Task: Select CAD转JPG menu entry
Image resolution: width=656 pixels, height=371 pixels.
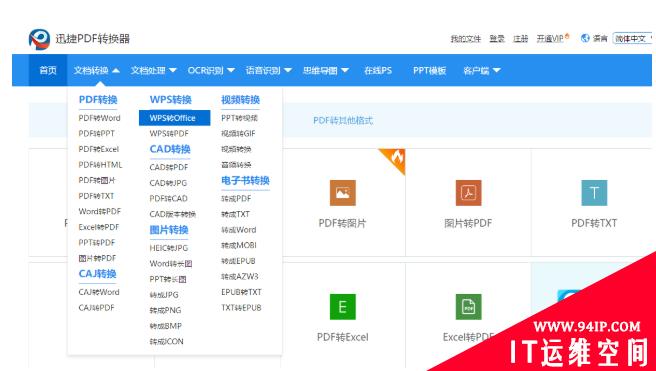Action: [x=168, y=183]
